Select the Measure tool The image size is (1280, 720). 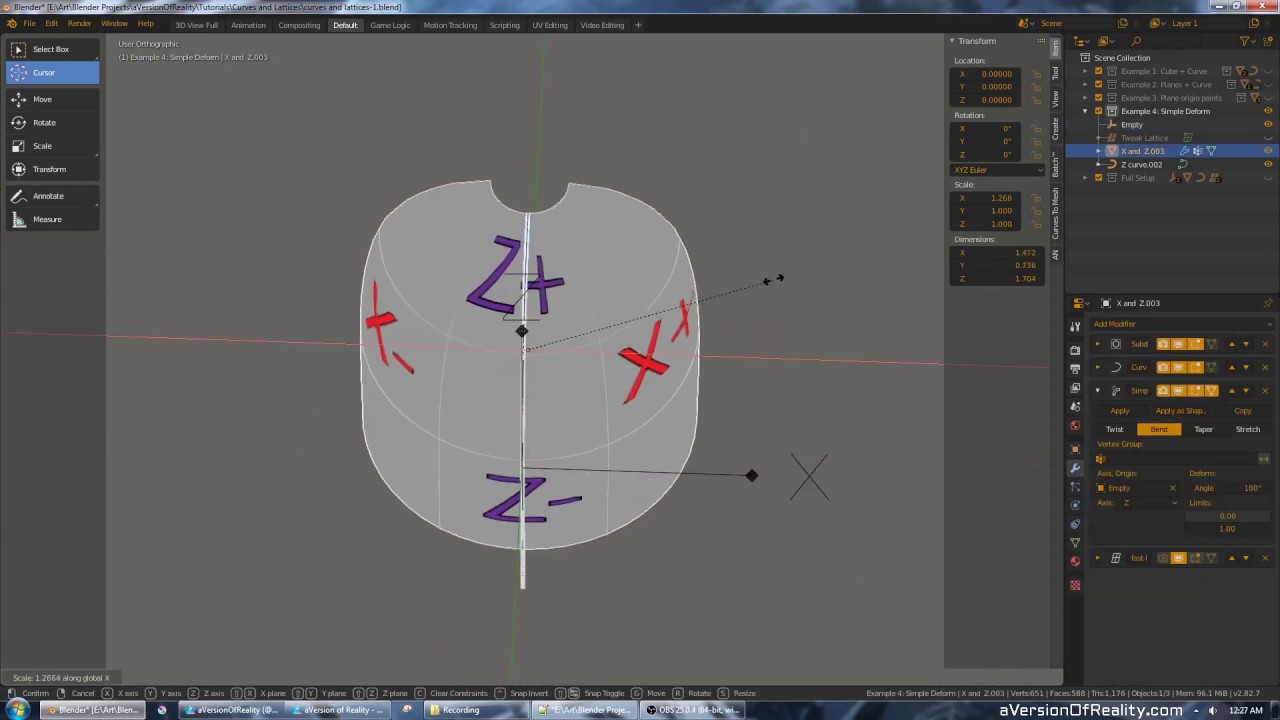52,219
